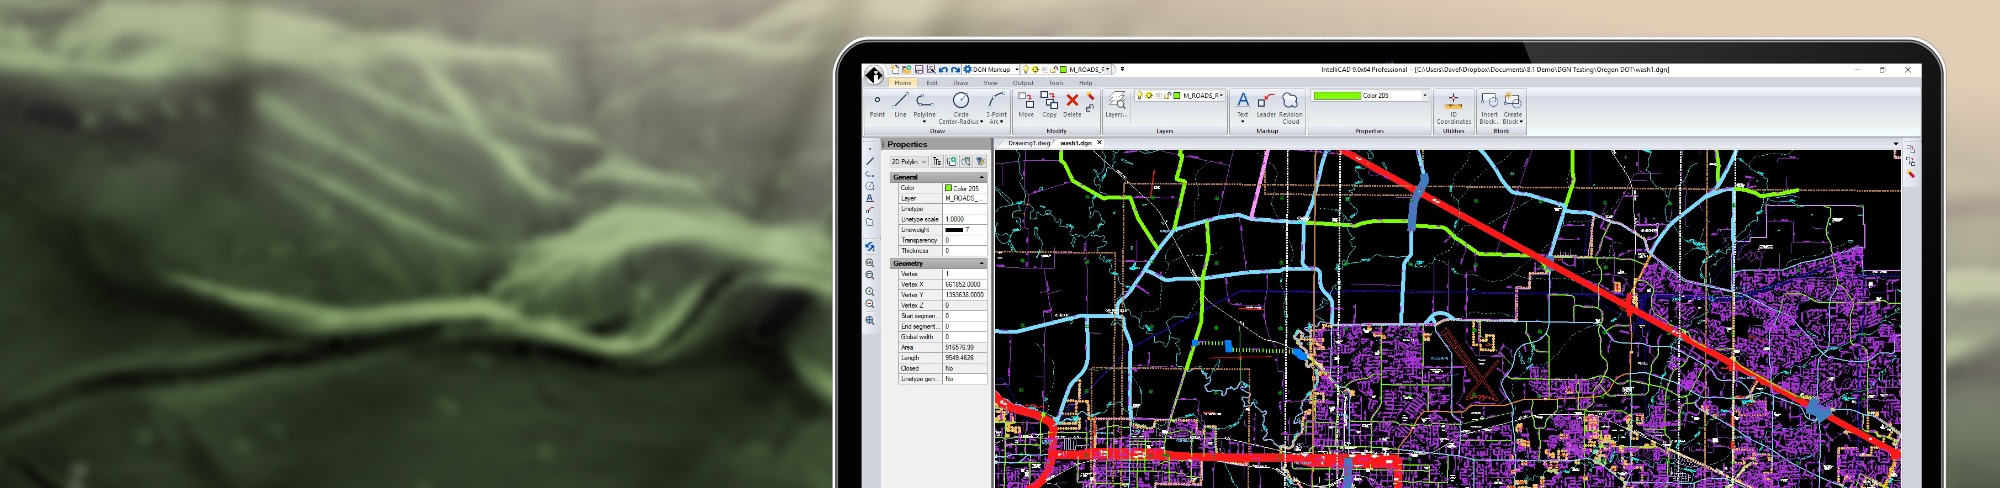Switch to the Drawing1.dwg document tab

pyautogui.click(x=1029, y=143)
